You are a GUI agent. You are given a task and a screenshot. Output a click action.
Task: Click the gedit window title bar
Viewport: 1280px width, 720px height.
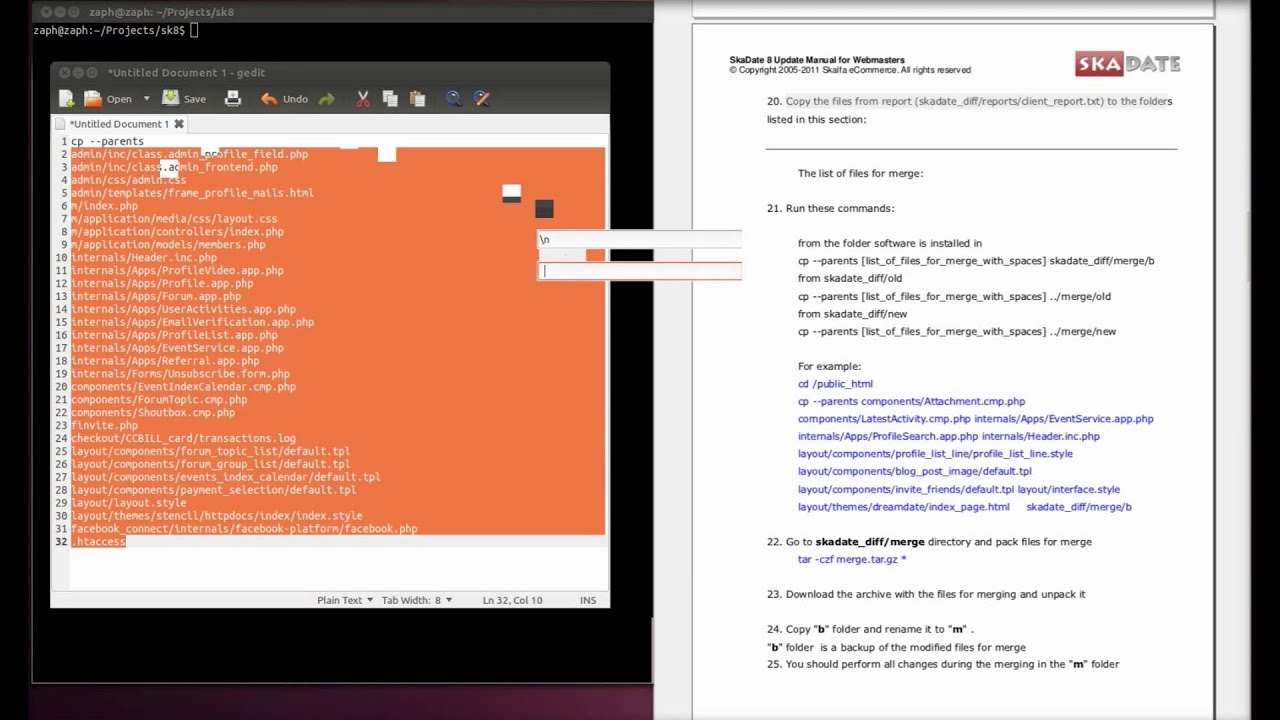pyautogui.click(x=330, y=72)
